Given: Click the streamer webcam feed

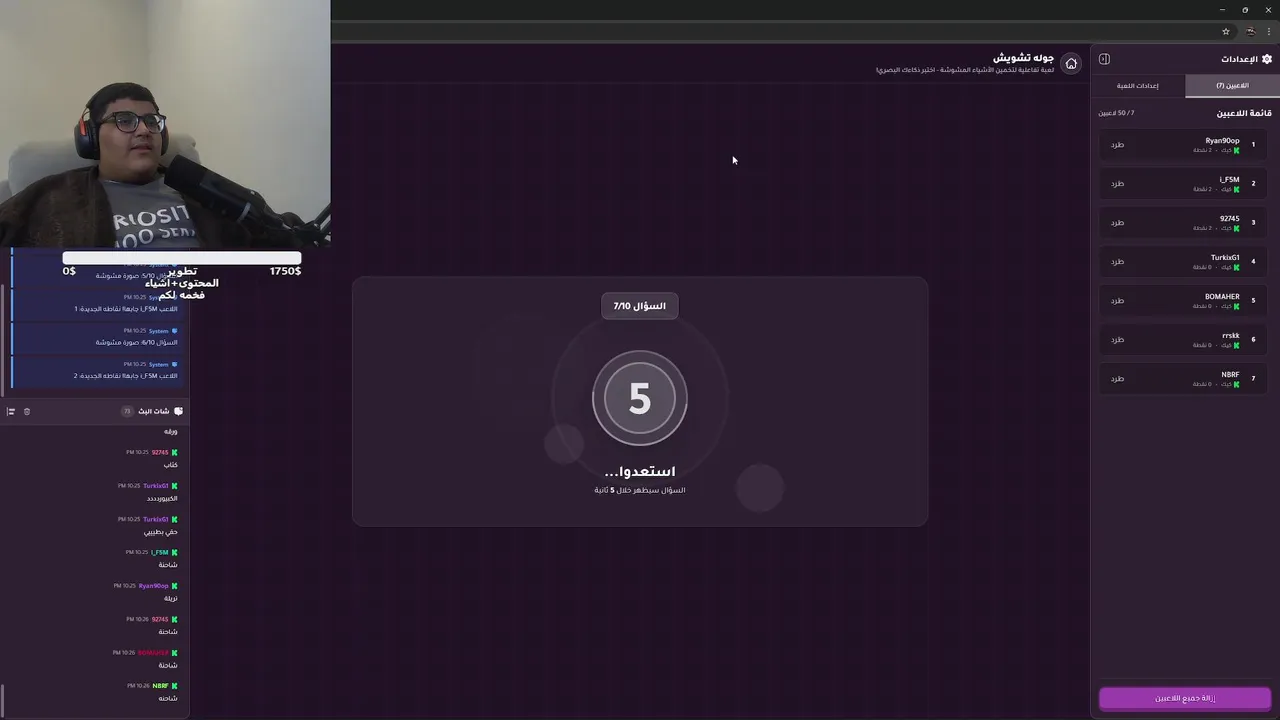Looking at the screenshot, I should pyautogui.click(x=165, y=123).
